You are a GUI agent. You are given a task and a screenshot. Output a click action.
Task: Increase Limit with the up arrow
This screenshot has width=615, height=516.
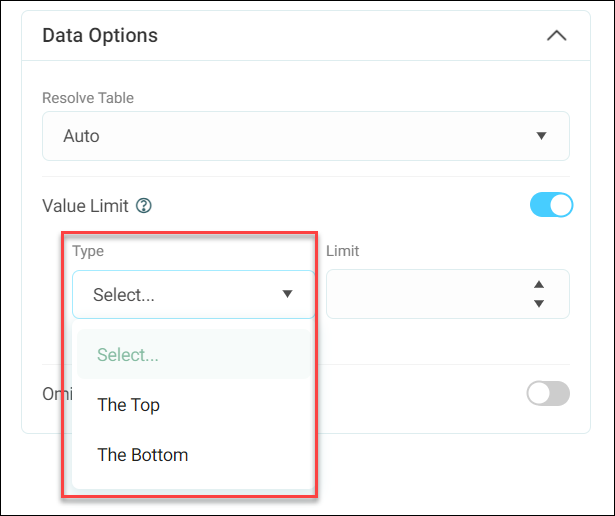(539, 285)
